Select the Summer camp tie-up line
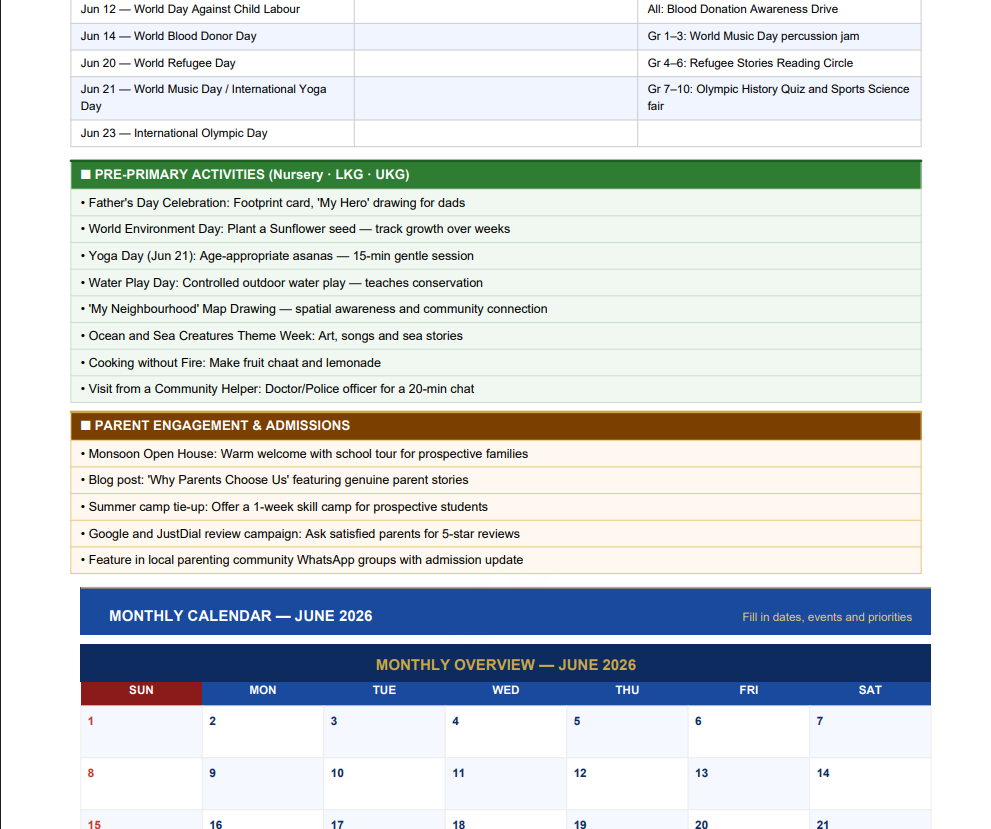 tap(496, 507)
